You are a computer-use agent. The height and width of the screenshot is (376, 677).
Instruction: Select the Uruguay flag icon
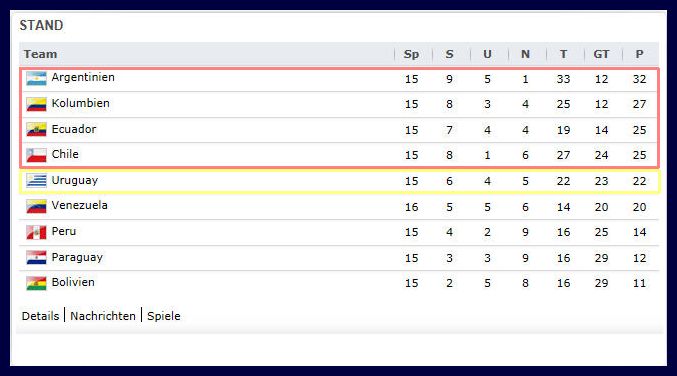[36, 181]
